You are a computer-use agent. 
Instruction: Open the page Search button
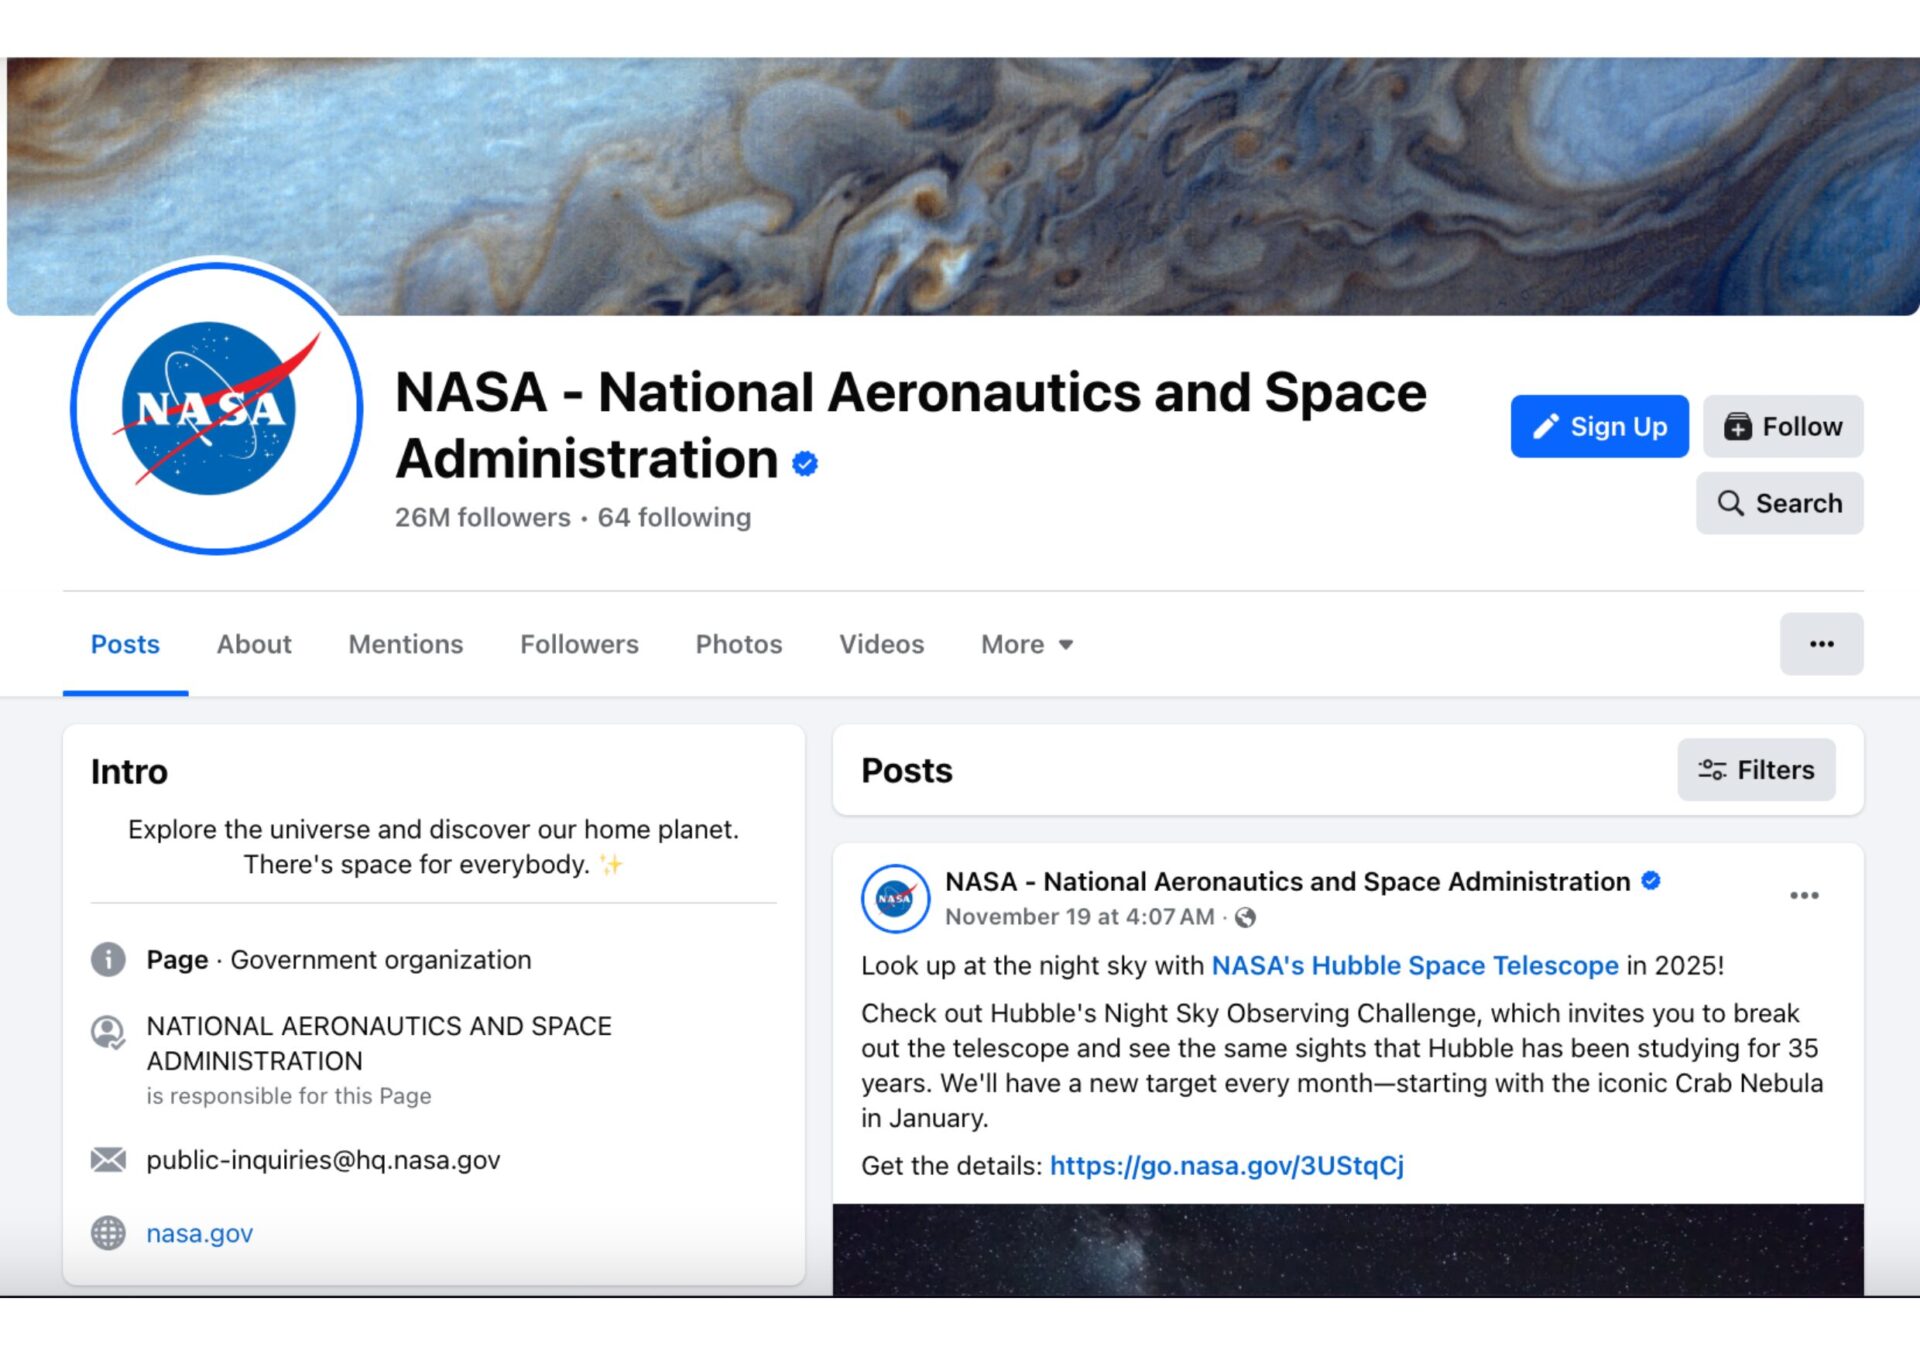(1780, 503)
